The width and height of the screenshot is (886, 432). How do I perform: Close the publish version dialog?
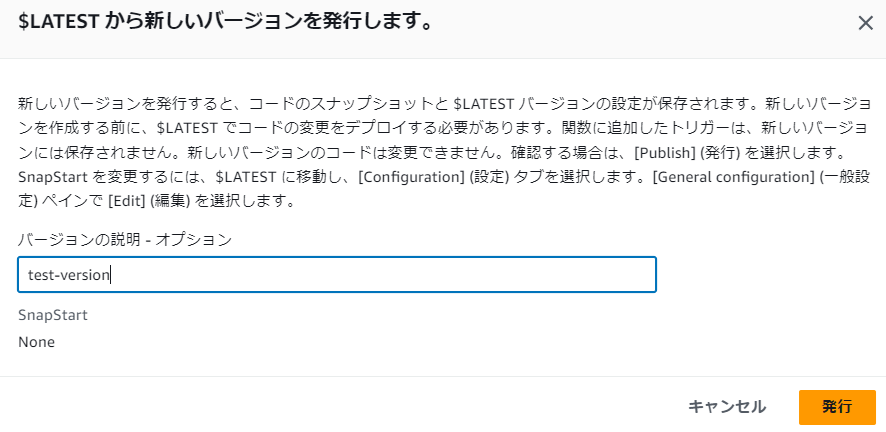[x=865, y=23]
